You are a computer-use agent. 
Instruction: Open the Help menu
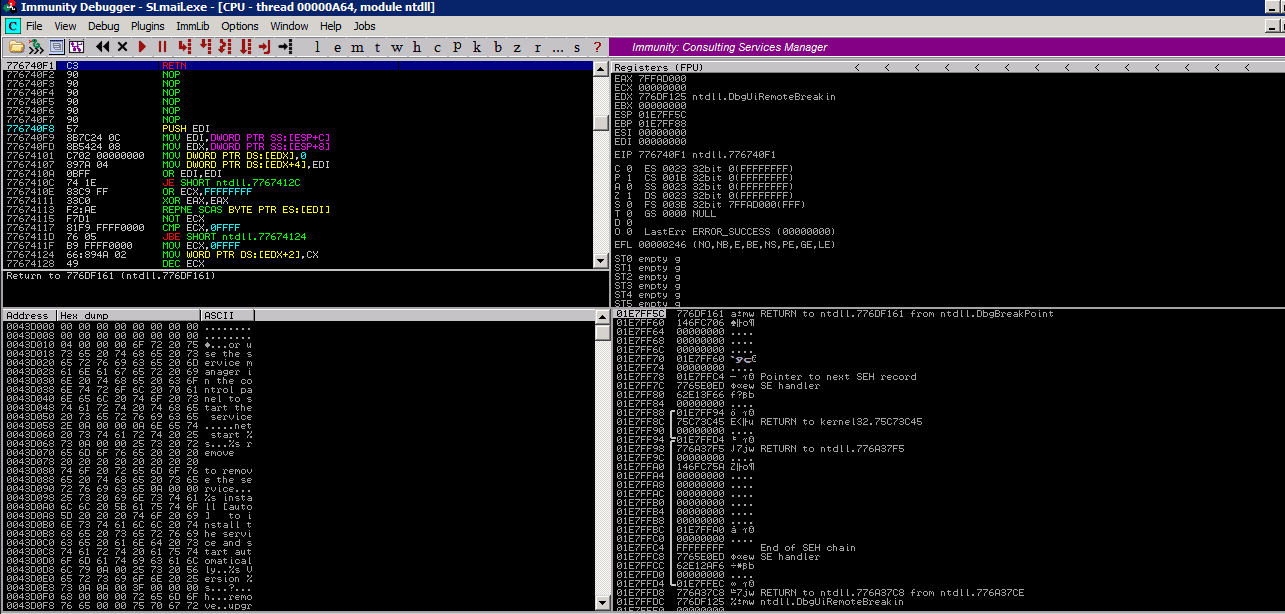tap(331, 26)
